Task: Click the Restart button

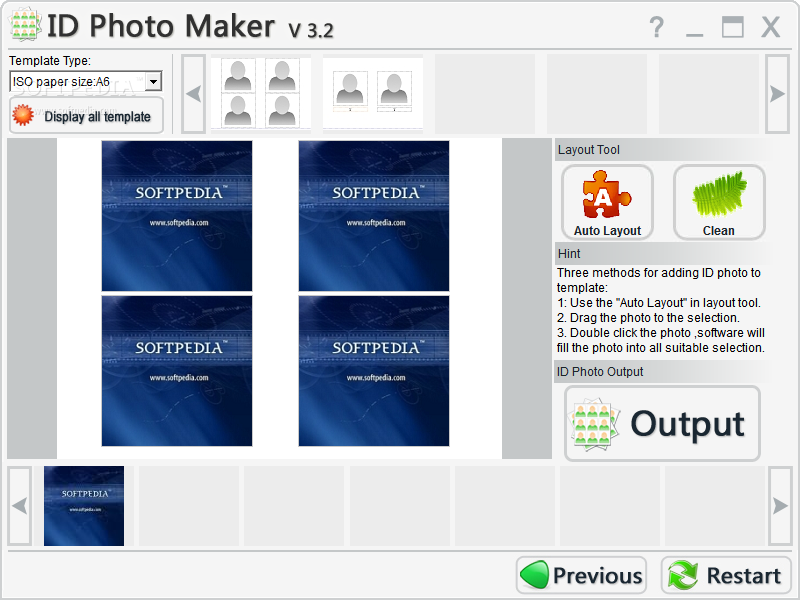Action: click(726, 575)
